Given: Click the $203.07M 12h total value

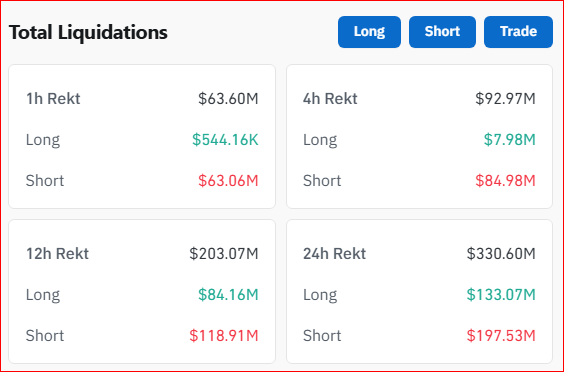Looking at the screenshot, I should coord(224,254).
